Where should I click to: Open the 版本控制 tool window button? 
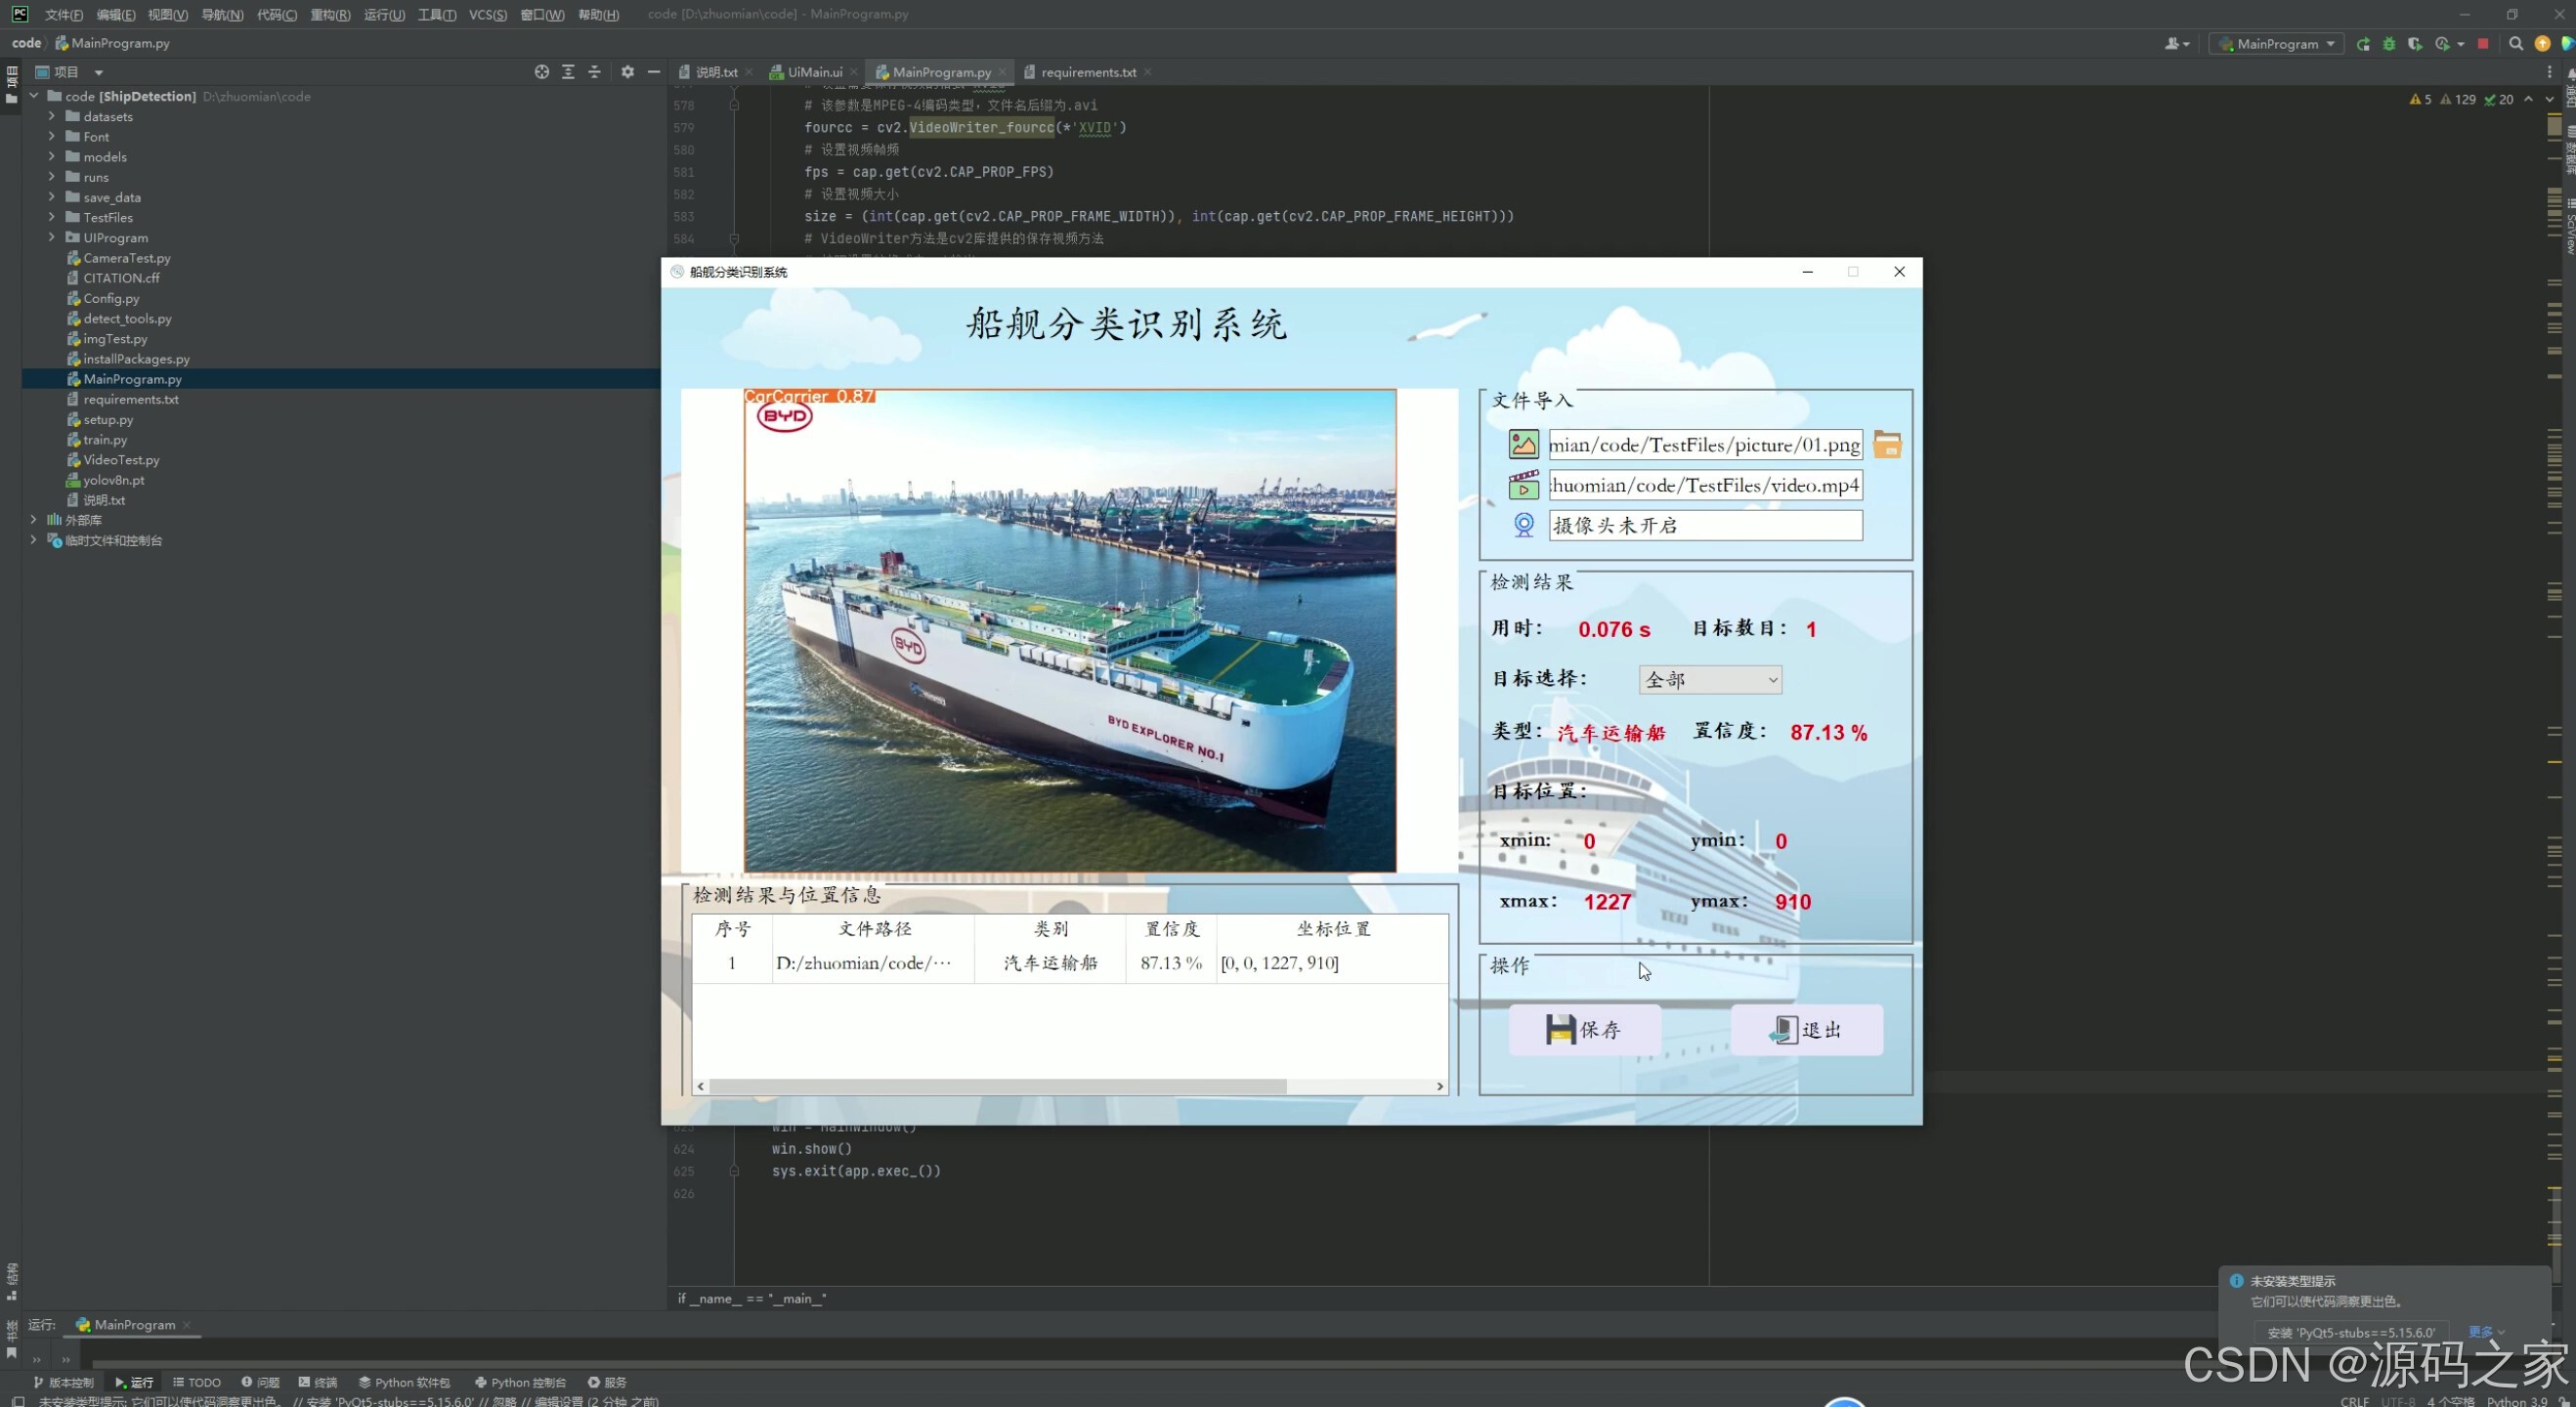pyautogui.click(x=64, y=1383)
